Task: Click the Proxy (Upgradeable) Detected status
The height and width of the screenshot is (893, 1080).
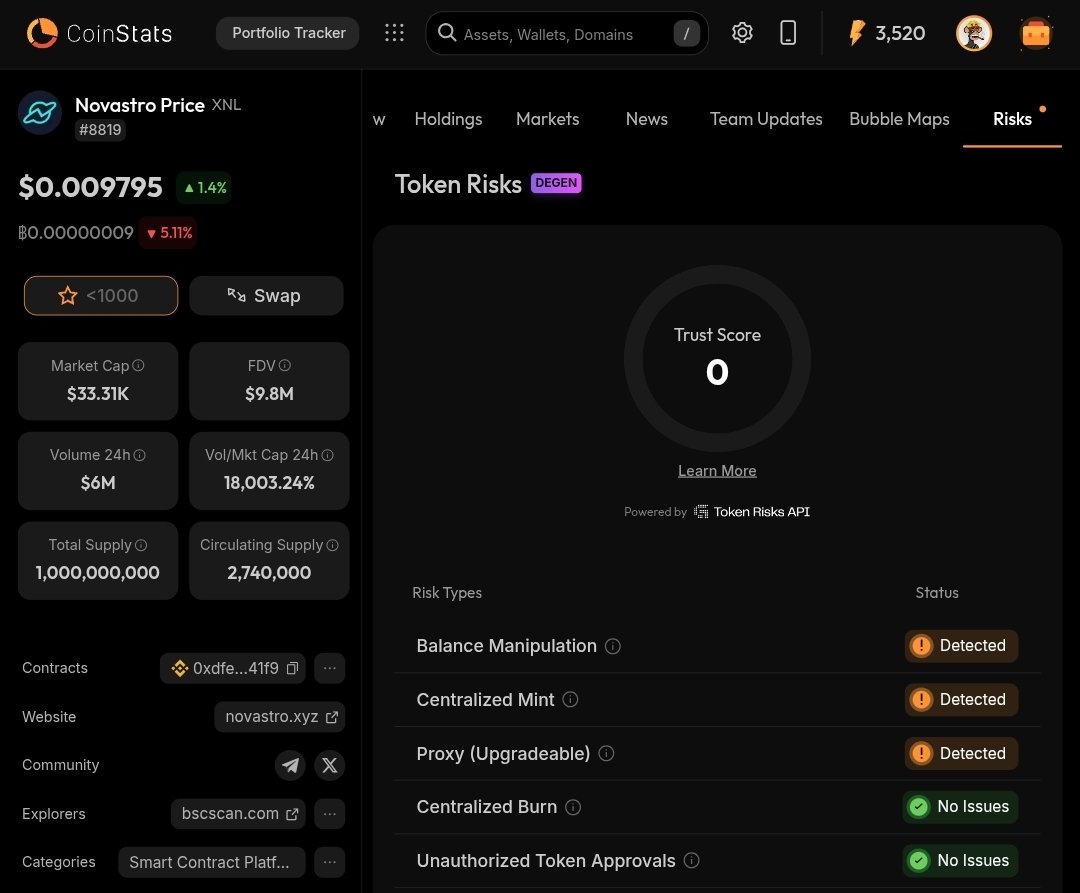Action: 961,753
